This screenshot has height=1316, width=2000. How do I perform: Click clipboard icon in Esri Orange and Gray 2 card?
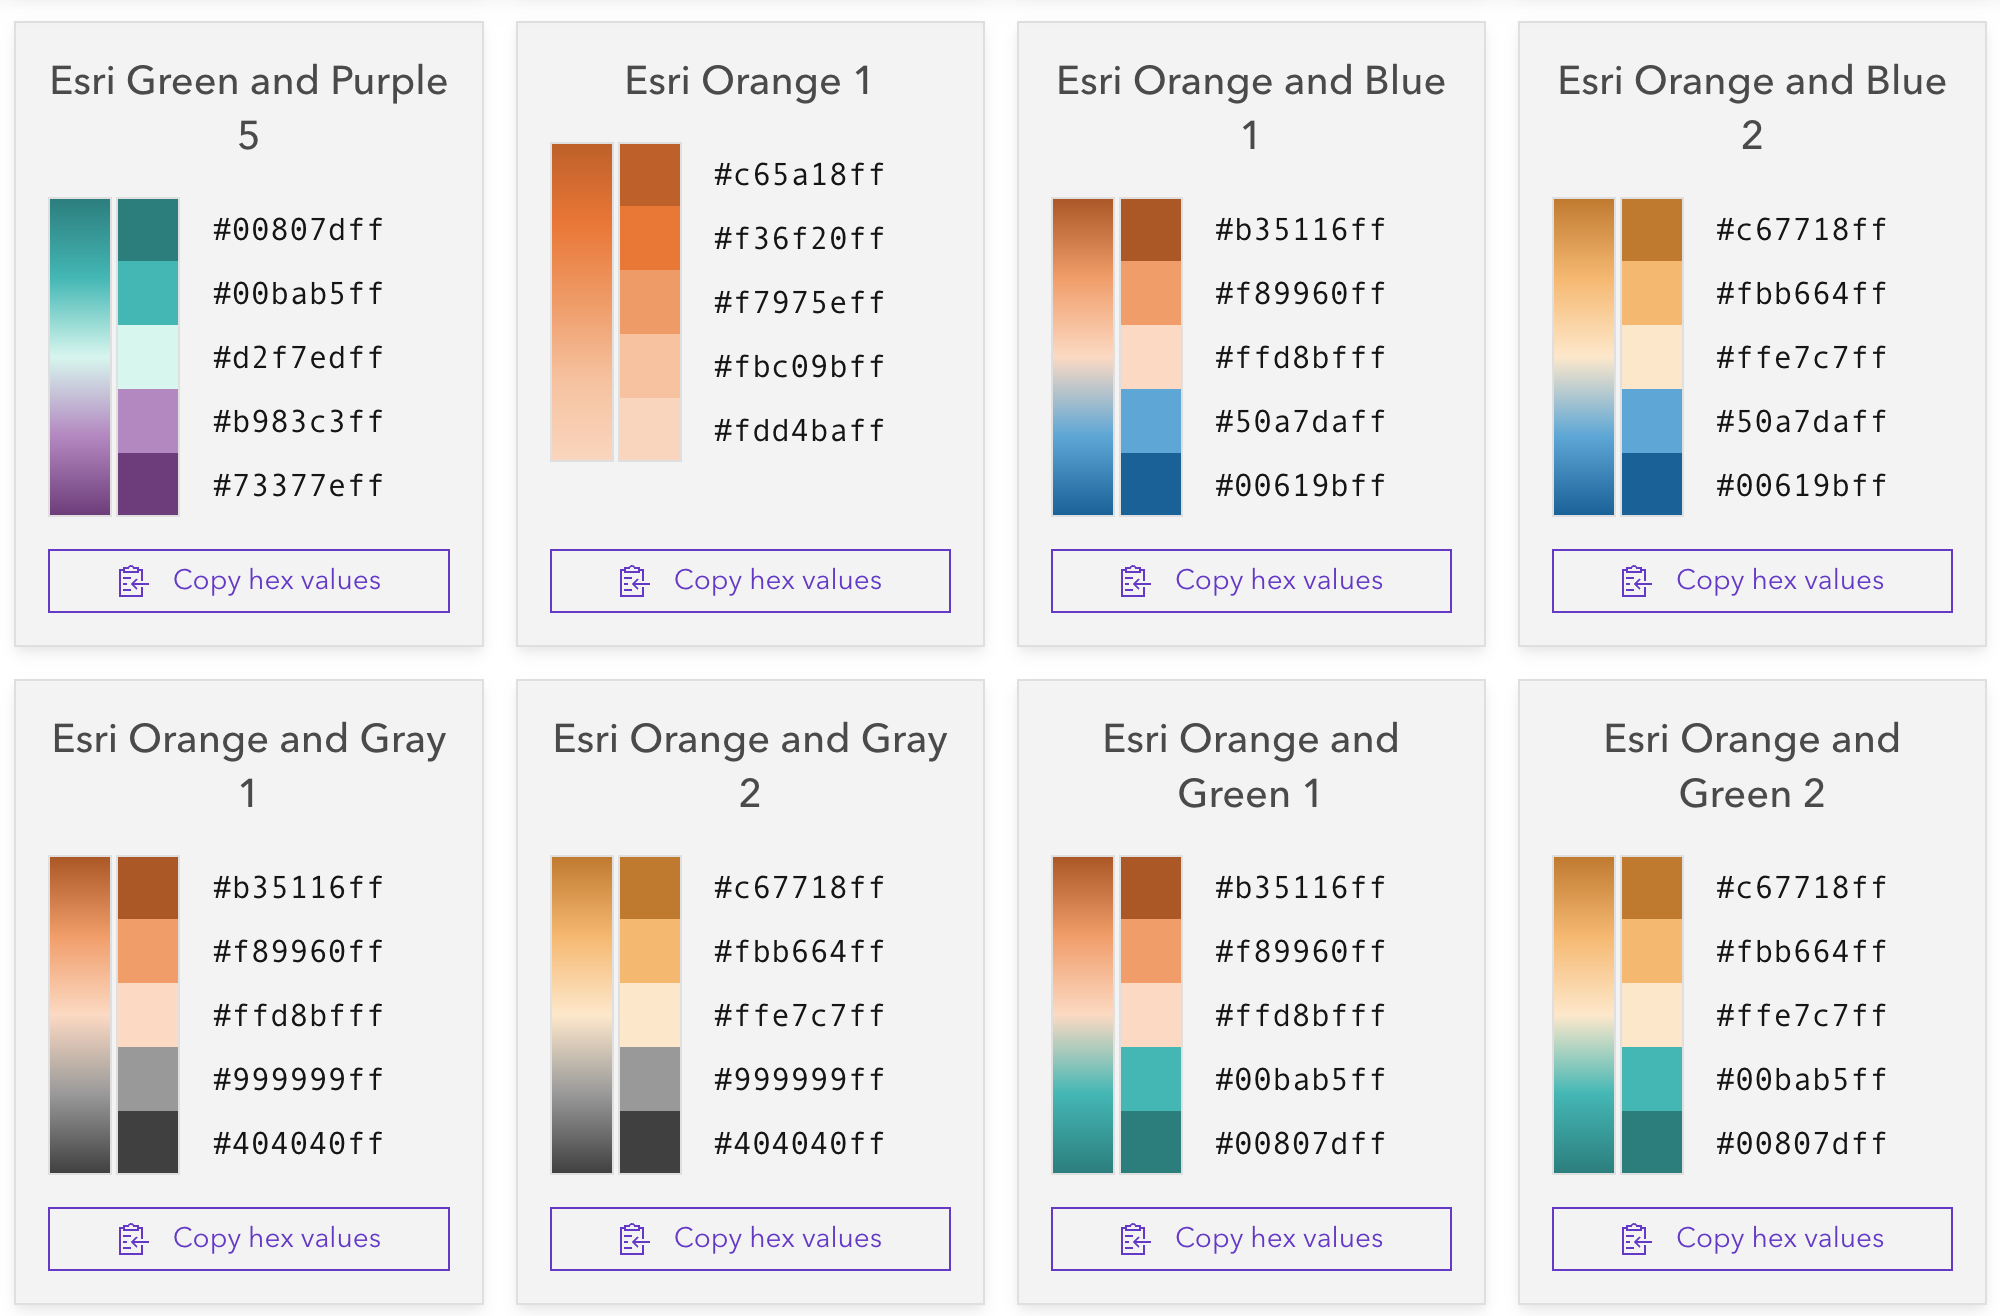coord(634,1239)
